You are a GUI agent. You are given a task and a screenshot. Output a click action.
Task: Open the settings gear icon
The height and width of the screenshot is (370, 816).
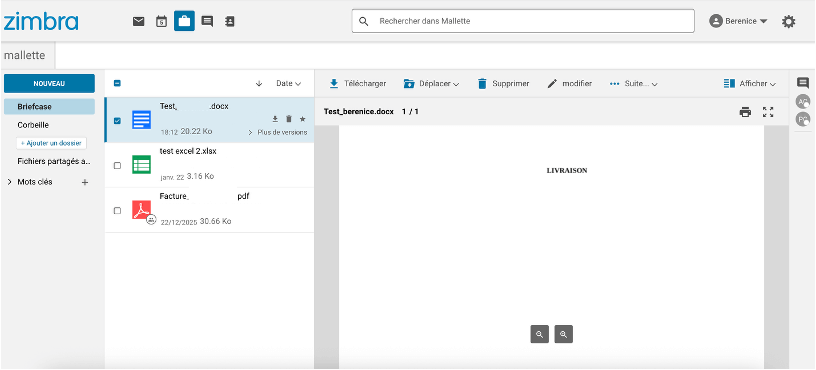click(789, 21)
